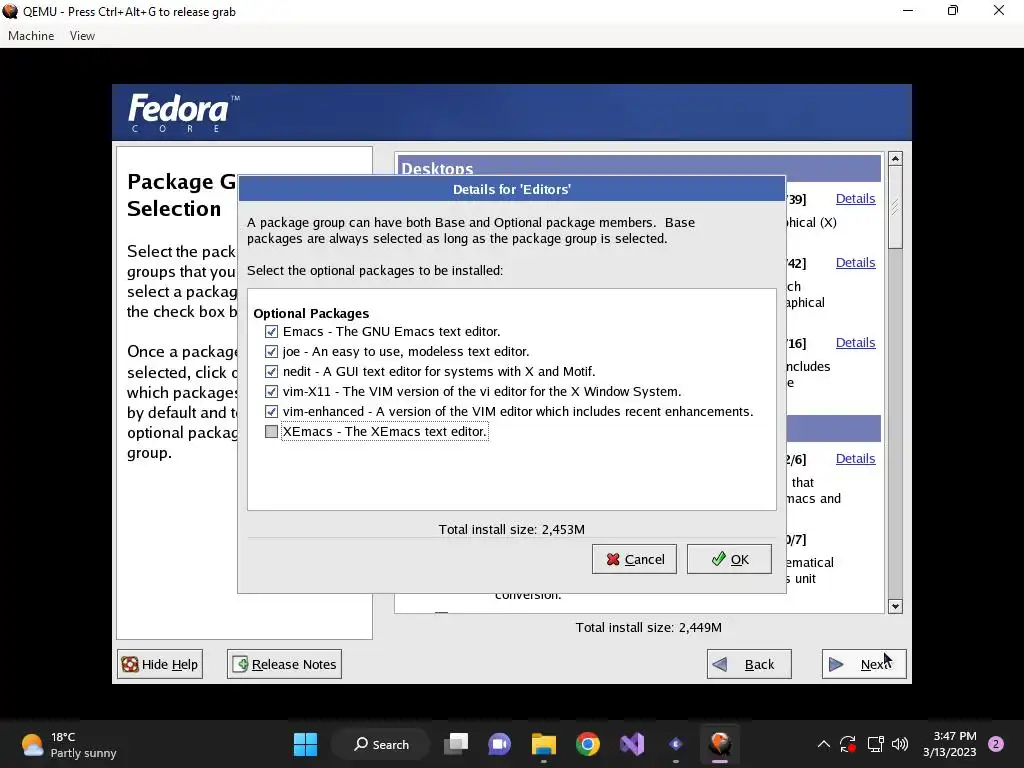Open the network tray icon

pos(875,744)
